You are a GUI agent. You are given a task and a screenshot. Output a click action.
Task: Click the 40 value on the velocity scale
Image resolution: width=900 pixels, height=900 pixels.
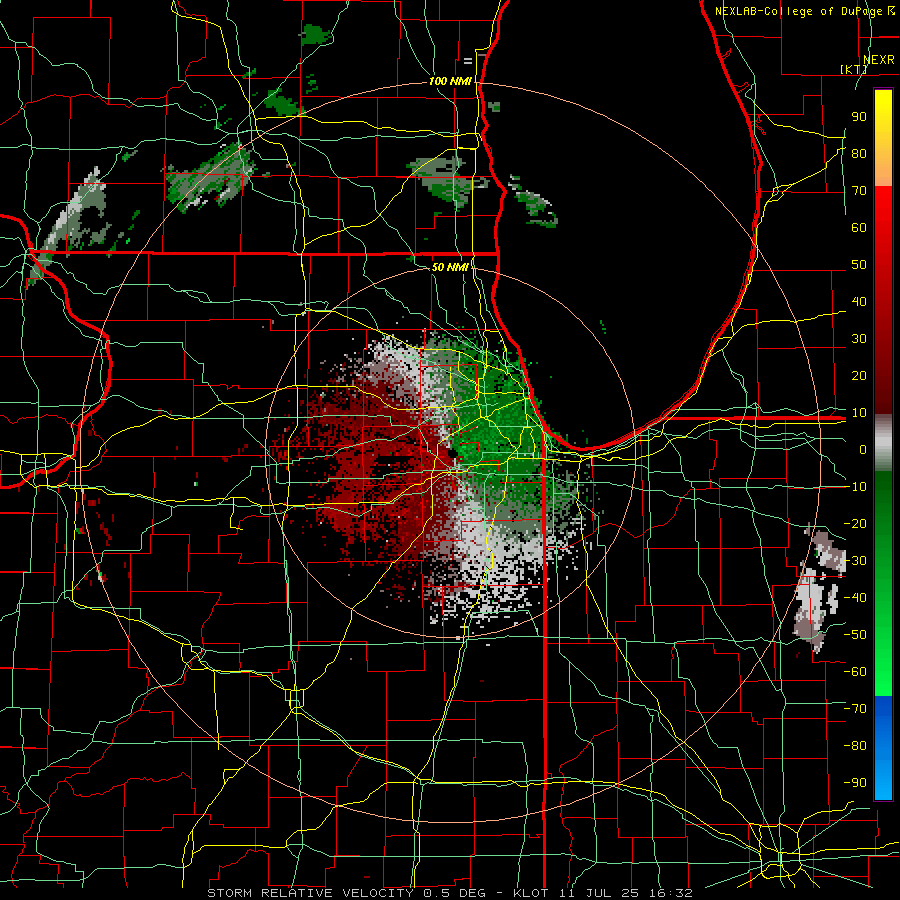[x=859, y=301]
